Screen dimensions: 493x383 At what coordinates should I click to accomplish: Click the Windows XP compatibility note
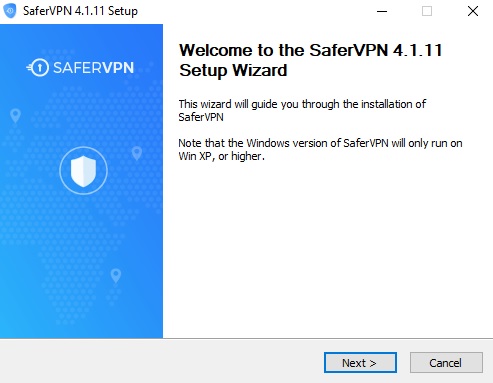coord(320,149)
